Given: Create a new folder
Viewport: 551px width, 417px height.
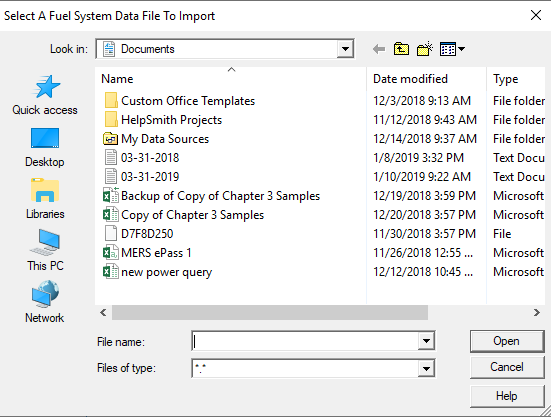Looking at the screenshot, I should 425,49.
